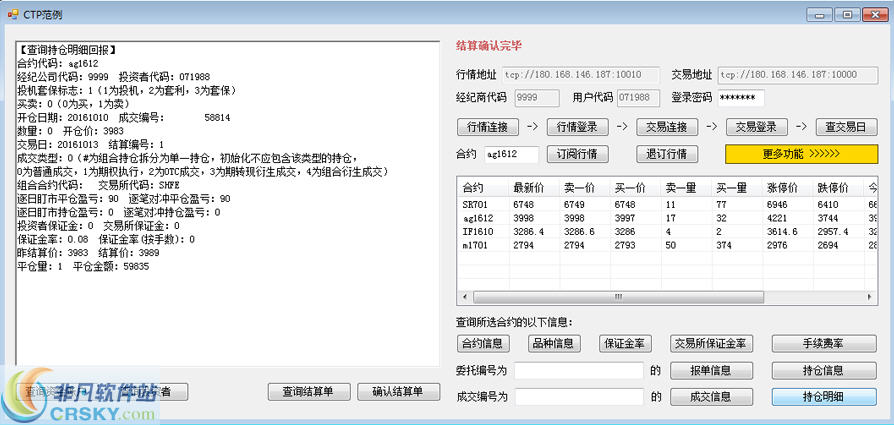
Task: Click the 涨停价 column header
Action: tap(787, 188)
